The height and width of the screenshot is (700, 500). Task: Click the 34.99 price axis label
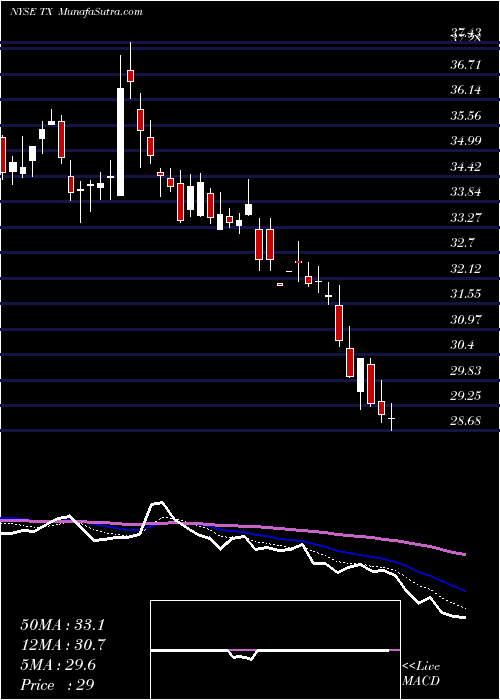(x=466, y=141)
